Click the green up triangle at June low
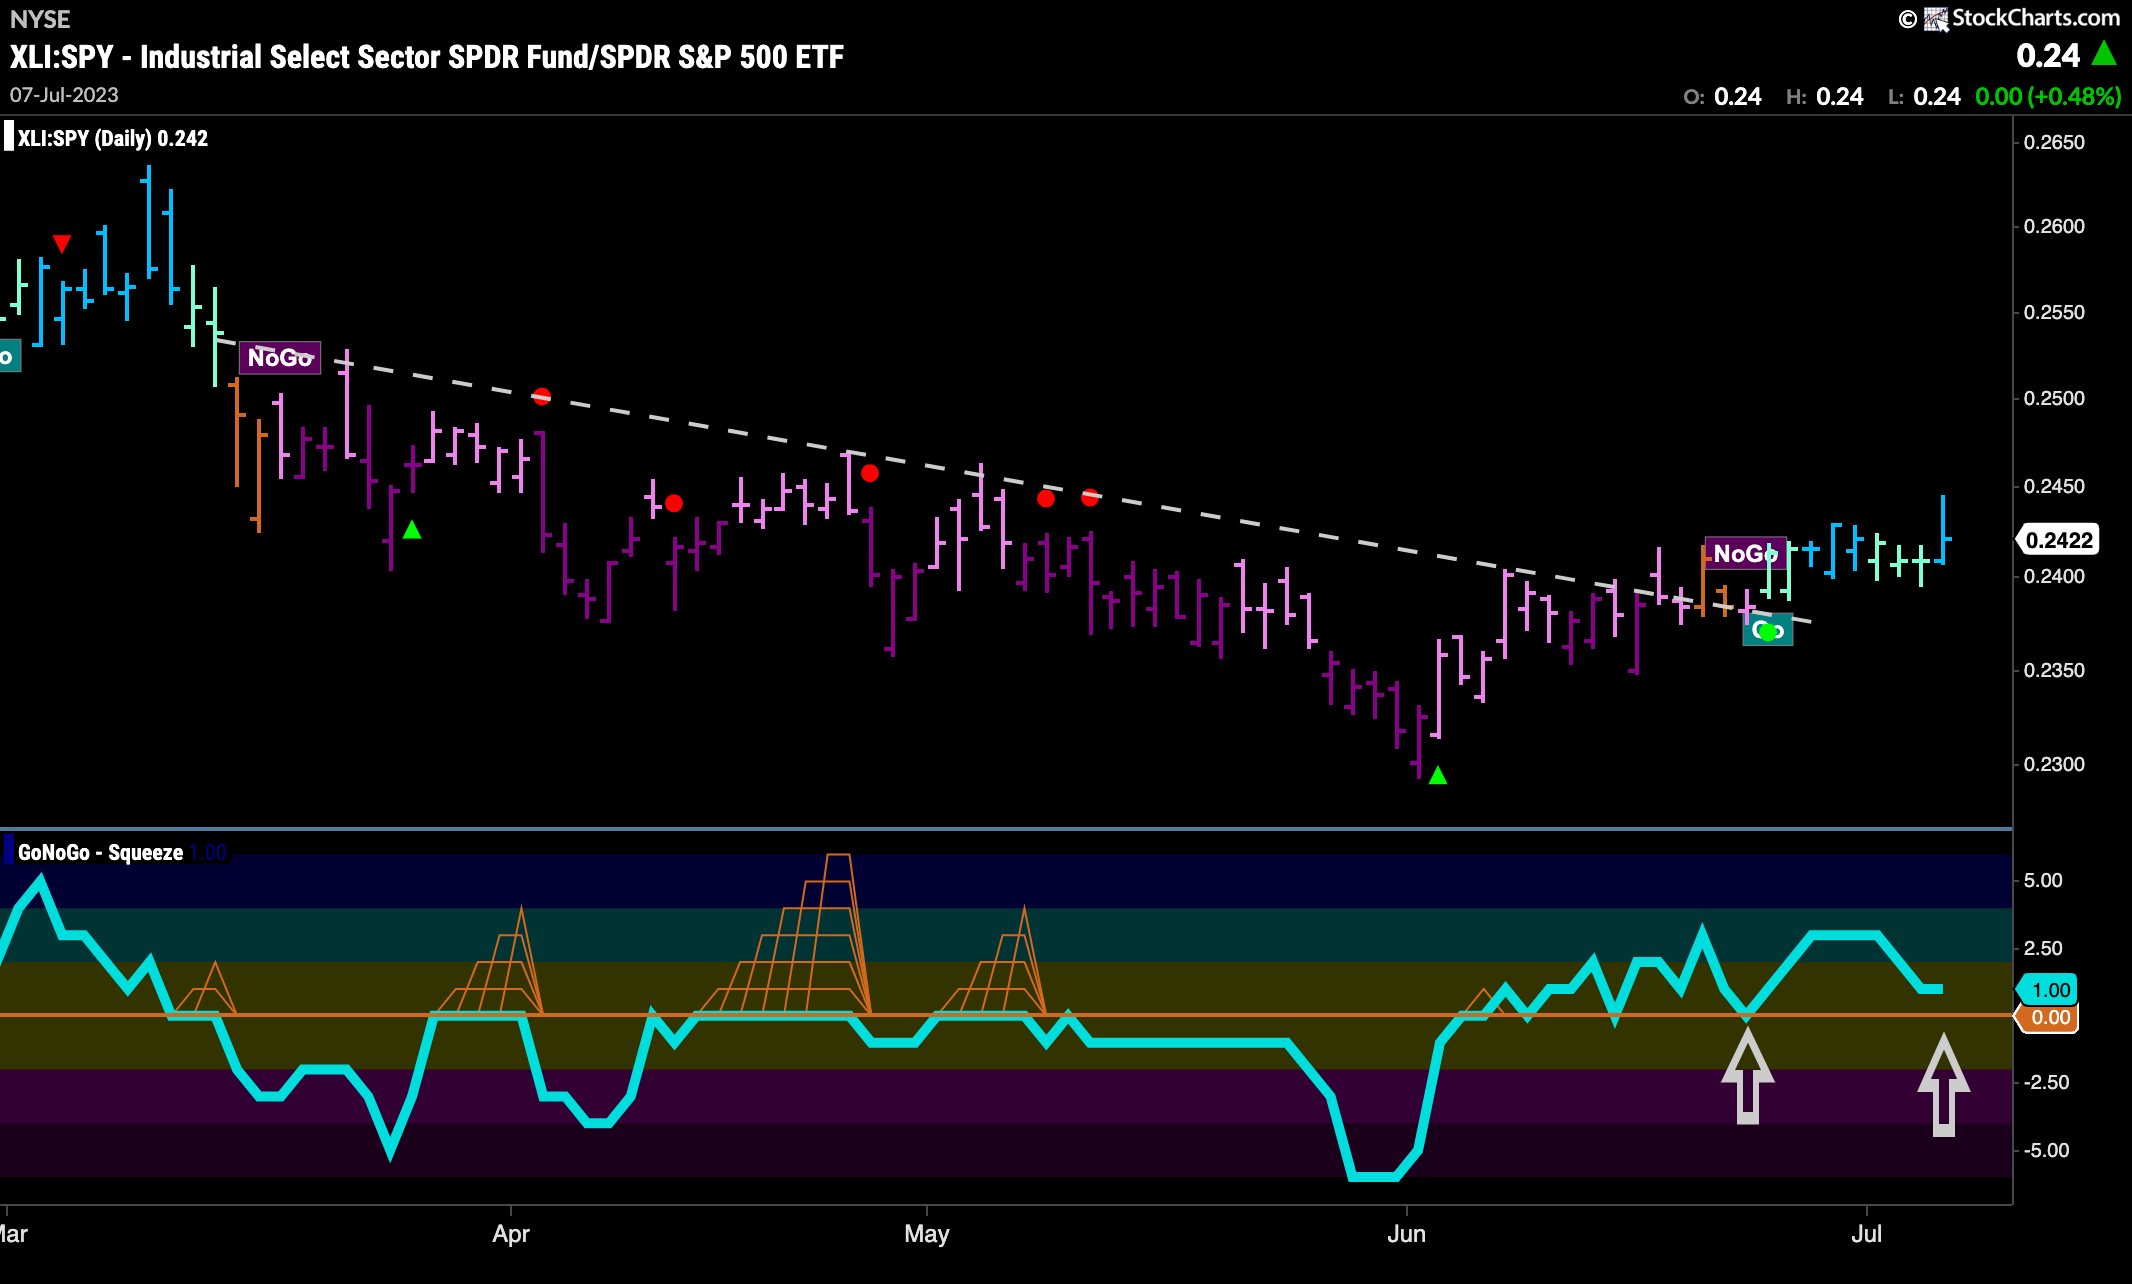Viewport: 2132px width, 1284px height. (1438, 775)
